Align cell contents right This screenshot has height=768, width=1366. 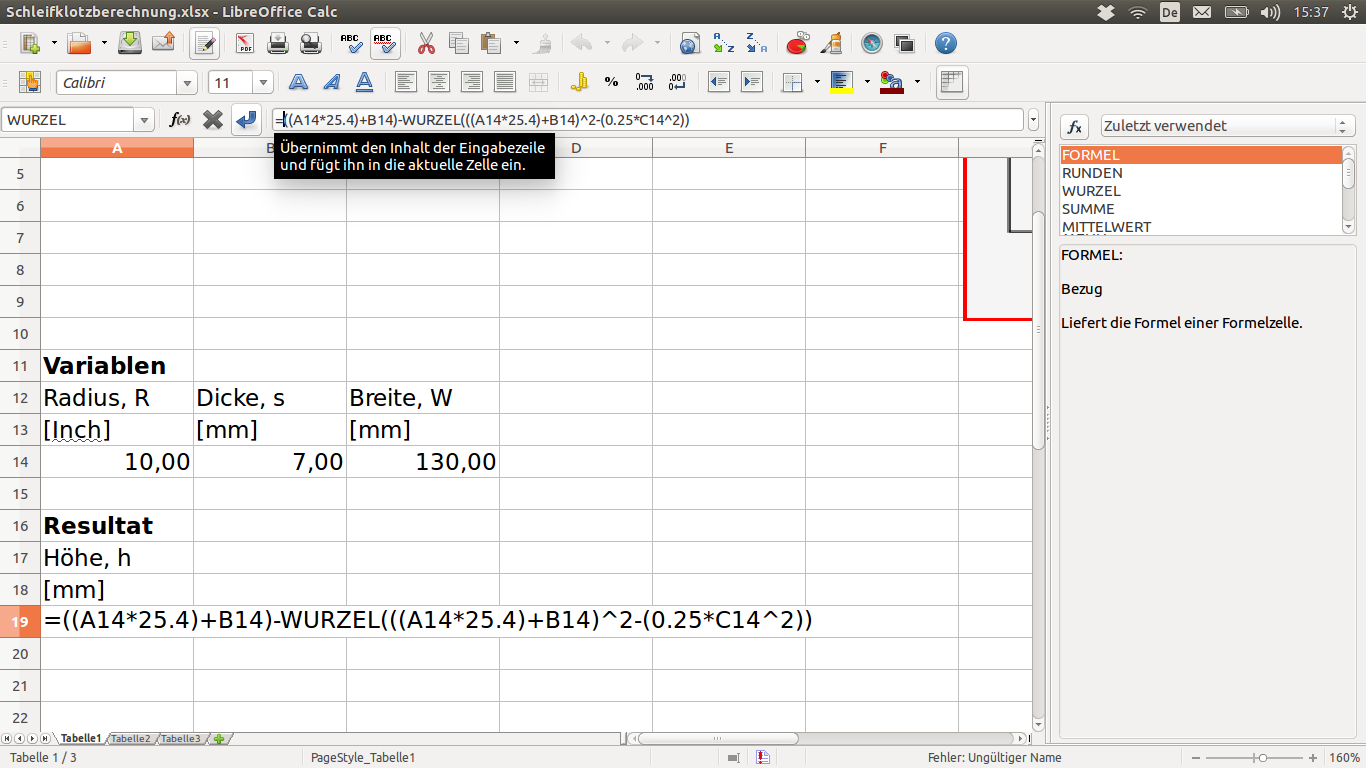471,82
